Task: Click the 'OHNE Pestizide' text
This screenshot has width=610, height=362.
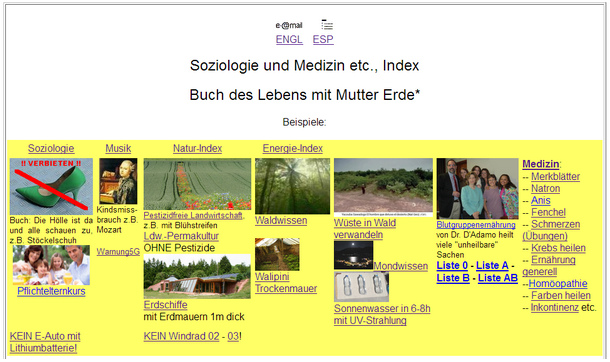Action: pyautogui.click(x=179, y=248)
